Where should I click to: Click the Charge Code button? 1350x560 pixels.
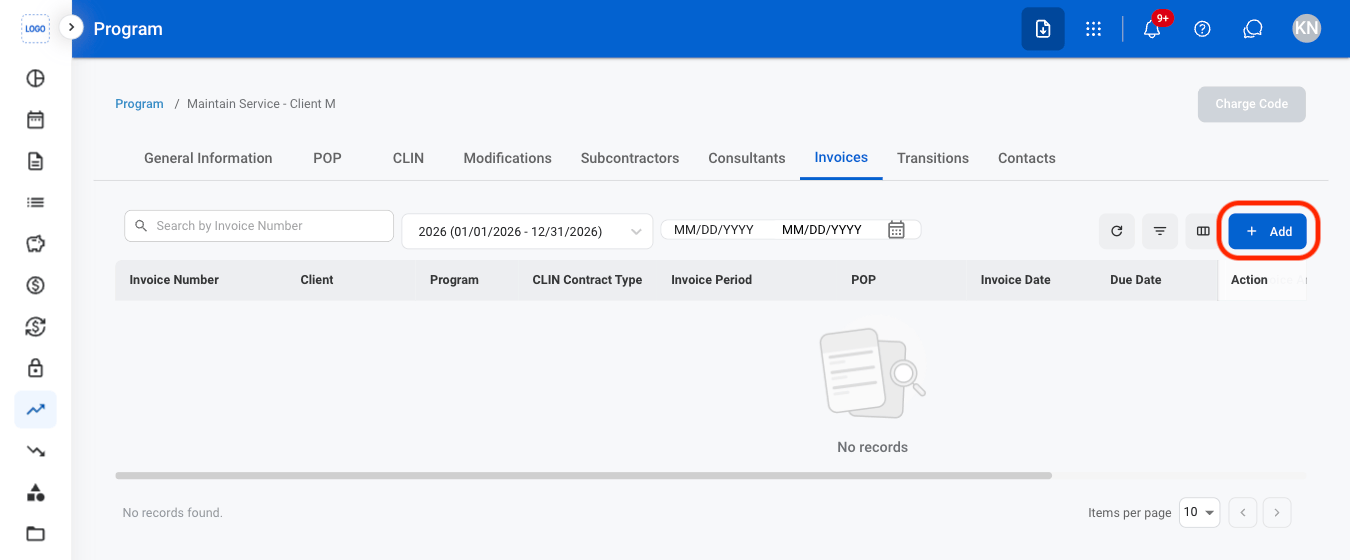(1252, 104)
